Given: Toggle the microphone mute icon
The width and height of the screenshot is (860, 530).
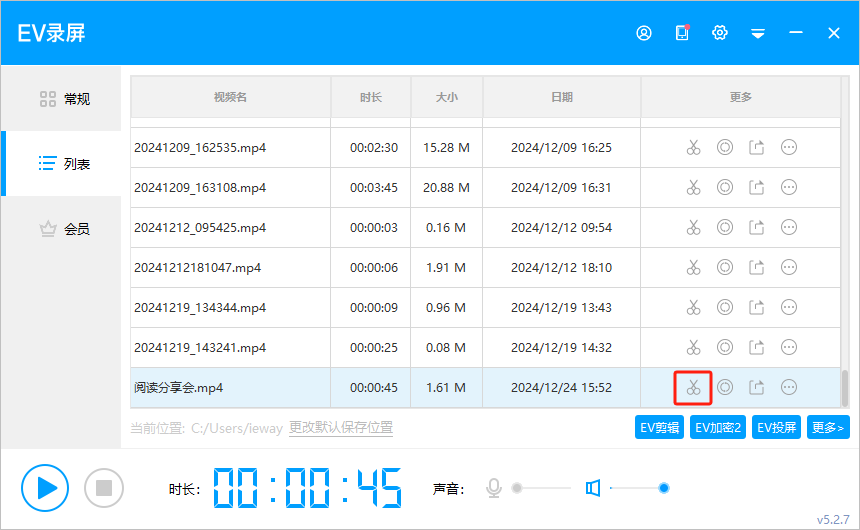Looking at the screenshot, I should (x=493, y=488).
